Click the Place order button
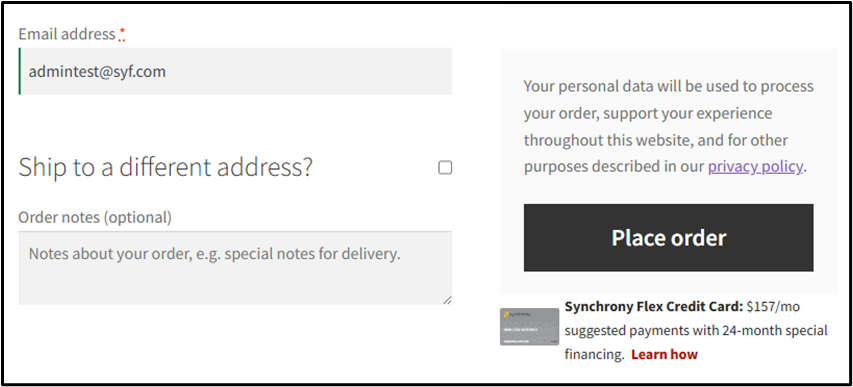This screenshot has width=853, height=387. pos(669,237)
